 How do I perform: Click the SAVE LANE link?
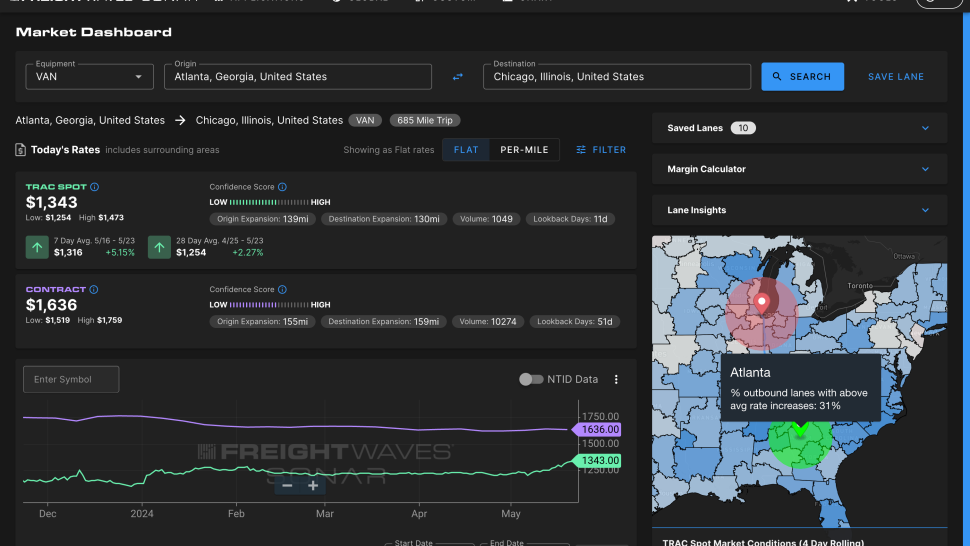point(896,77)
